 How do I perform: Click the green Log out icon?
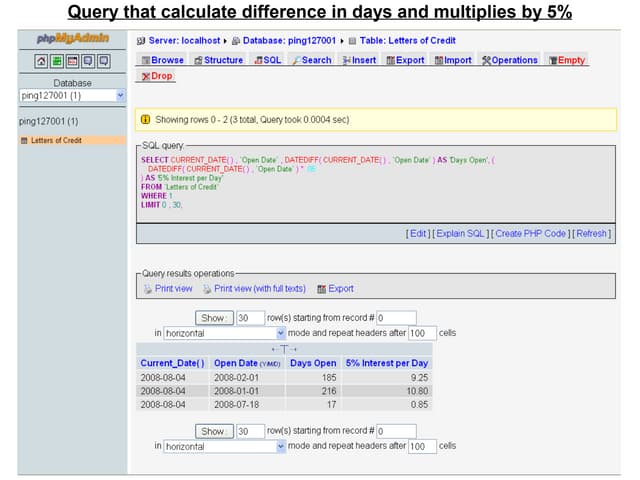click(58, 62)
